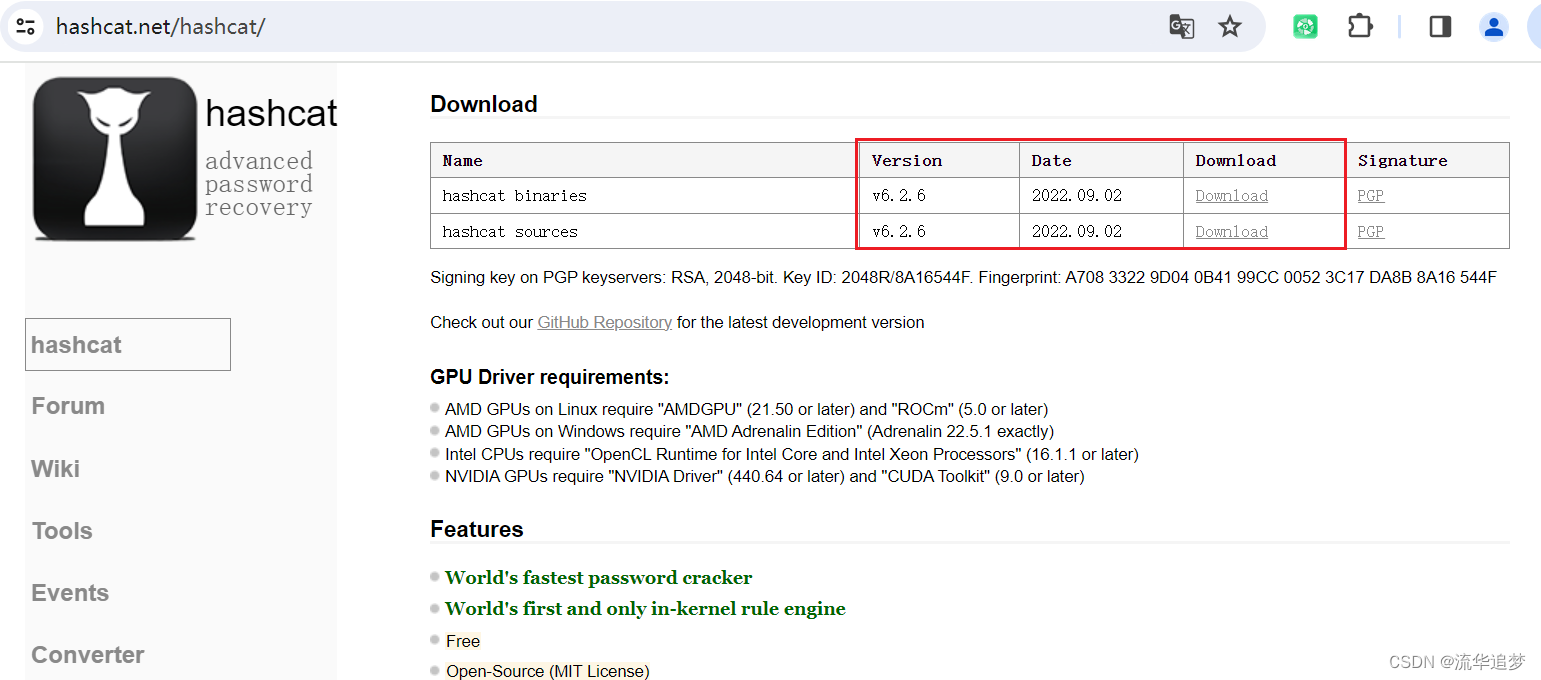Click the 'hashcat' title next to logo
Screen dimensions: 1541x680
tap(271, 113)
